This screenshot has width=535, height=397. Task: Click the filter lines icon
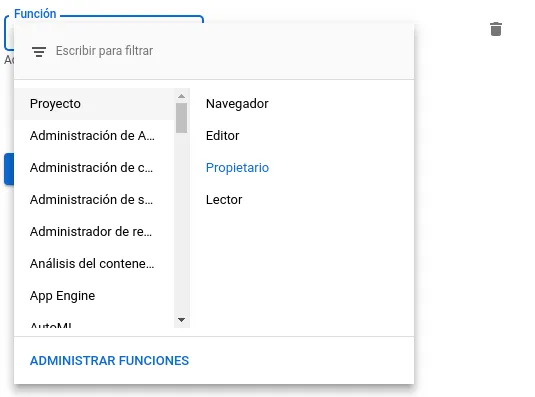[x=39, y=52]
